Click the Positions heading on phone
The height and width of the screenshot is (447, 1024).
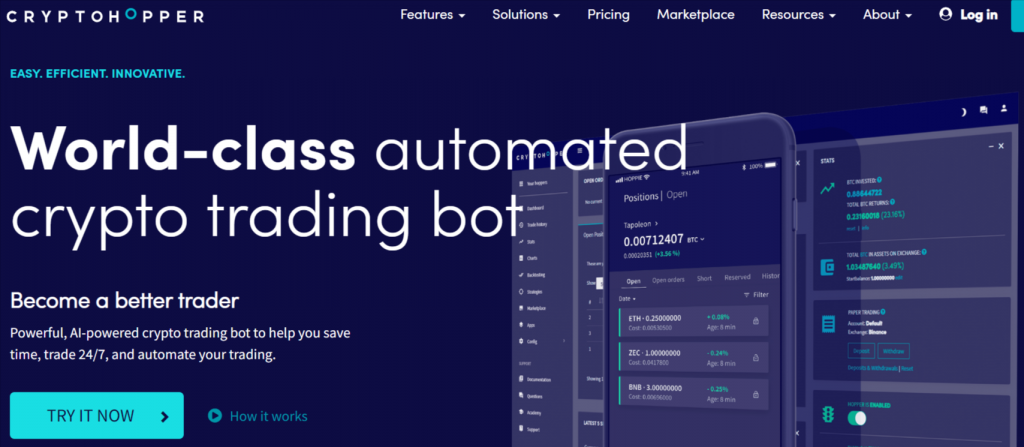(x=641, y=197)
